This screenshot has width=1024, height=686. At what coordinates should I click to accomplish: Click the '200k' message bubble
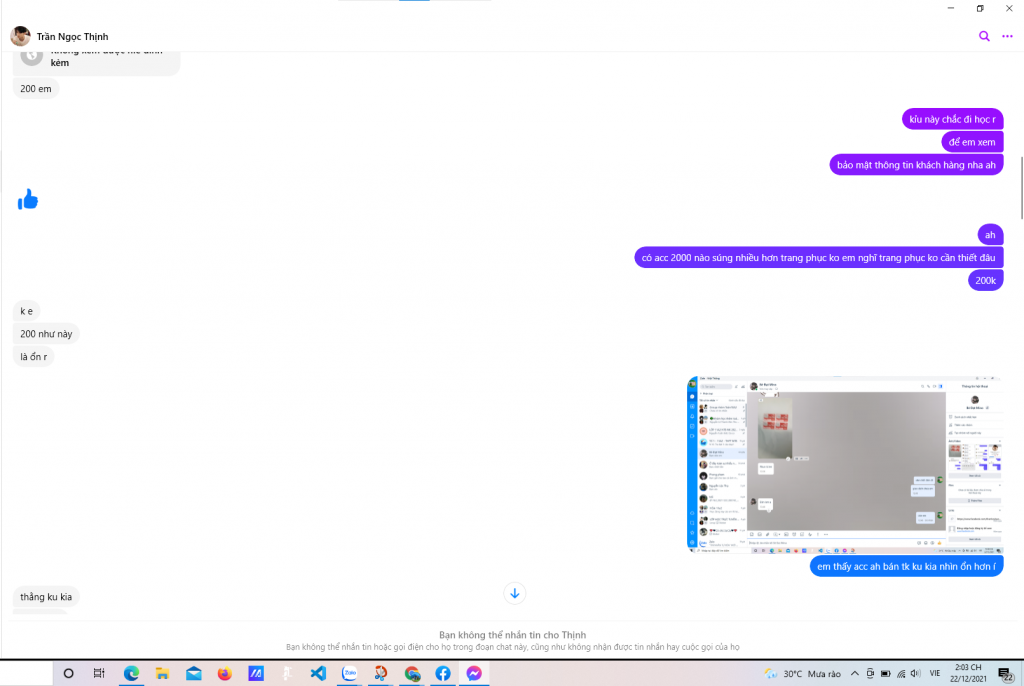985,280
